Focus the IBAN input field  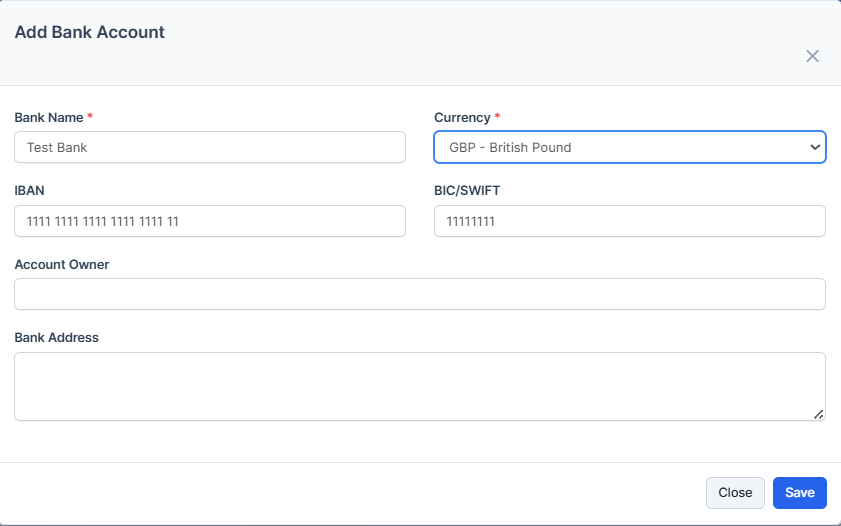210,221
